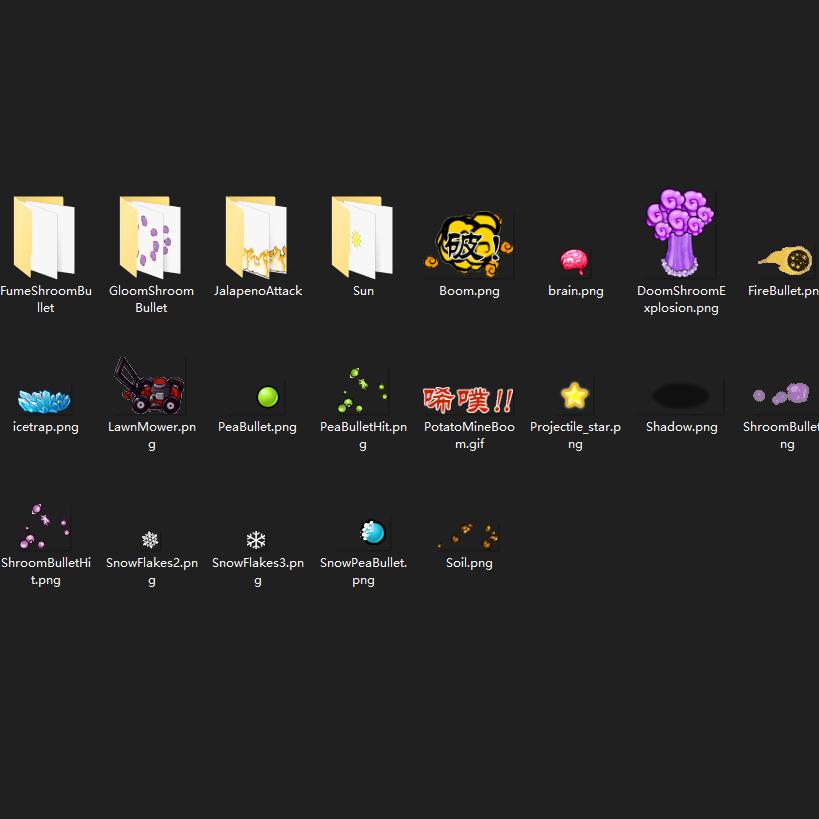This screenshot has width=819, height=819.
Task: Select the brain.png pink brain icon
Action: (575, 262)
